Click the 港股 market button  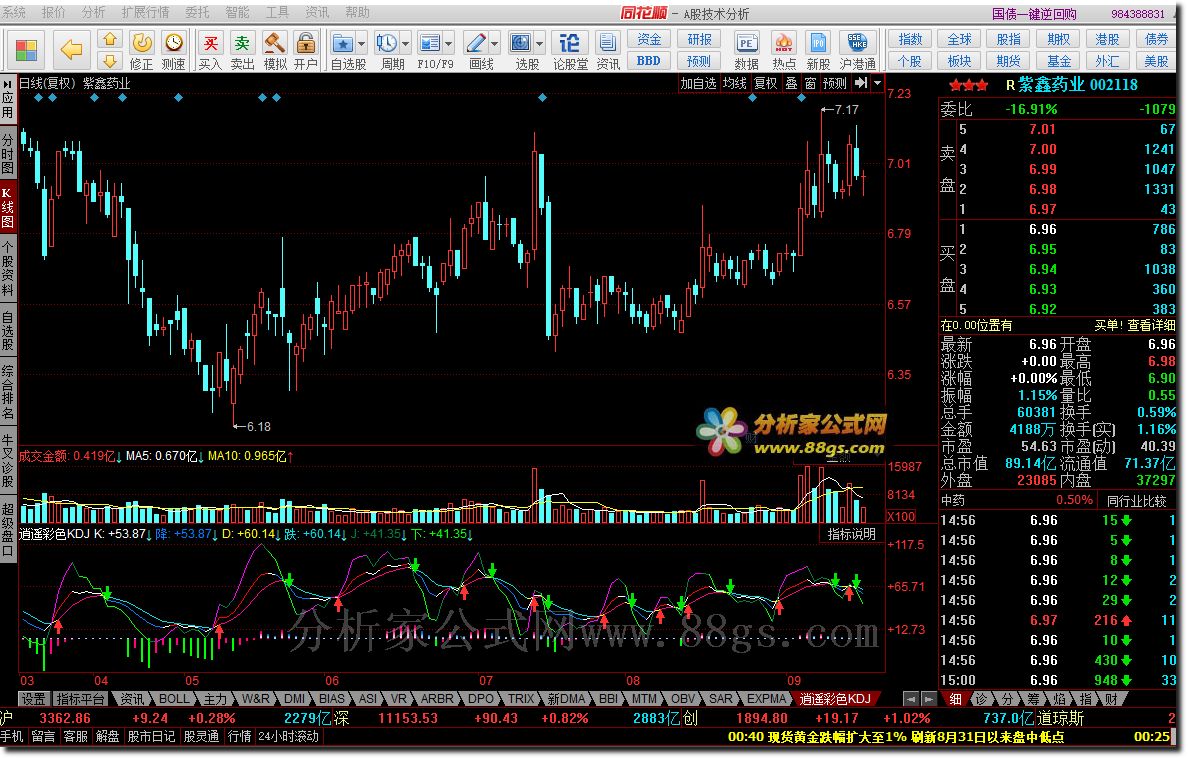(1107, 39)
